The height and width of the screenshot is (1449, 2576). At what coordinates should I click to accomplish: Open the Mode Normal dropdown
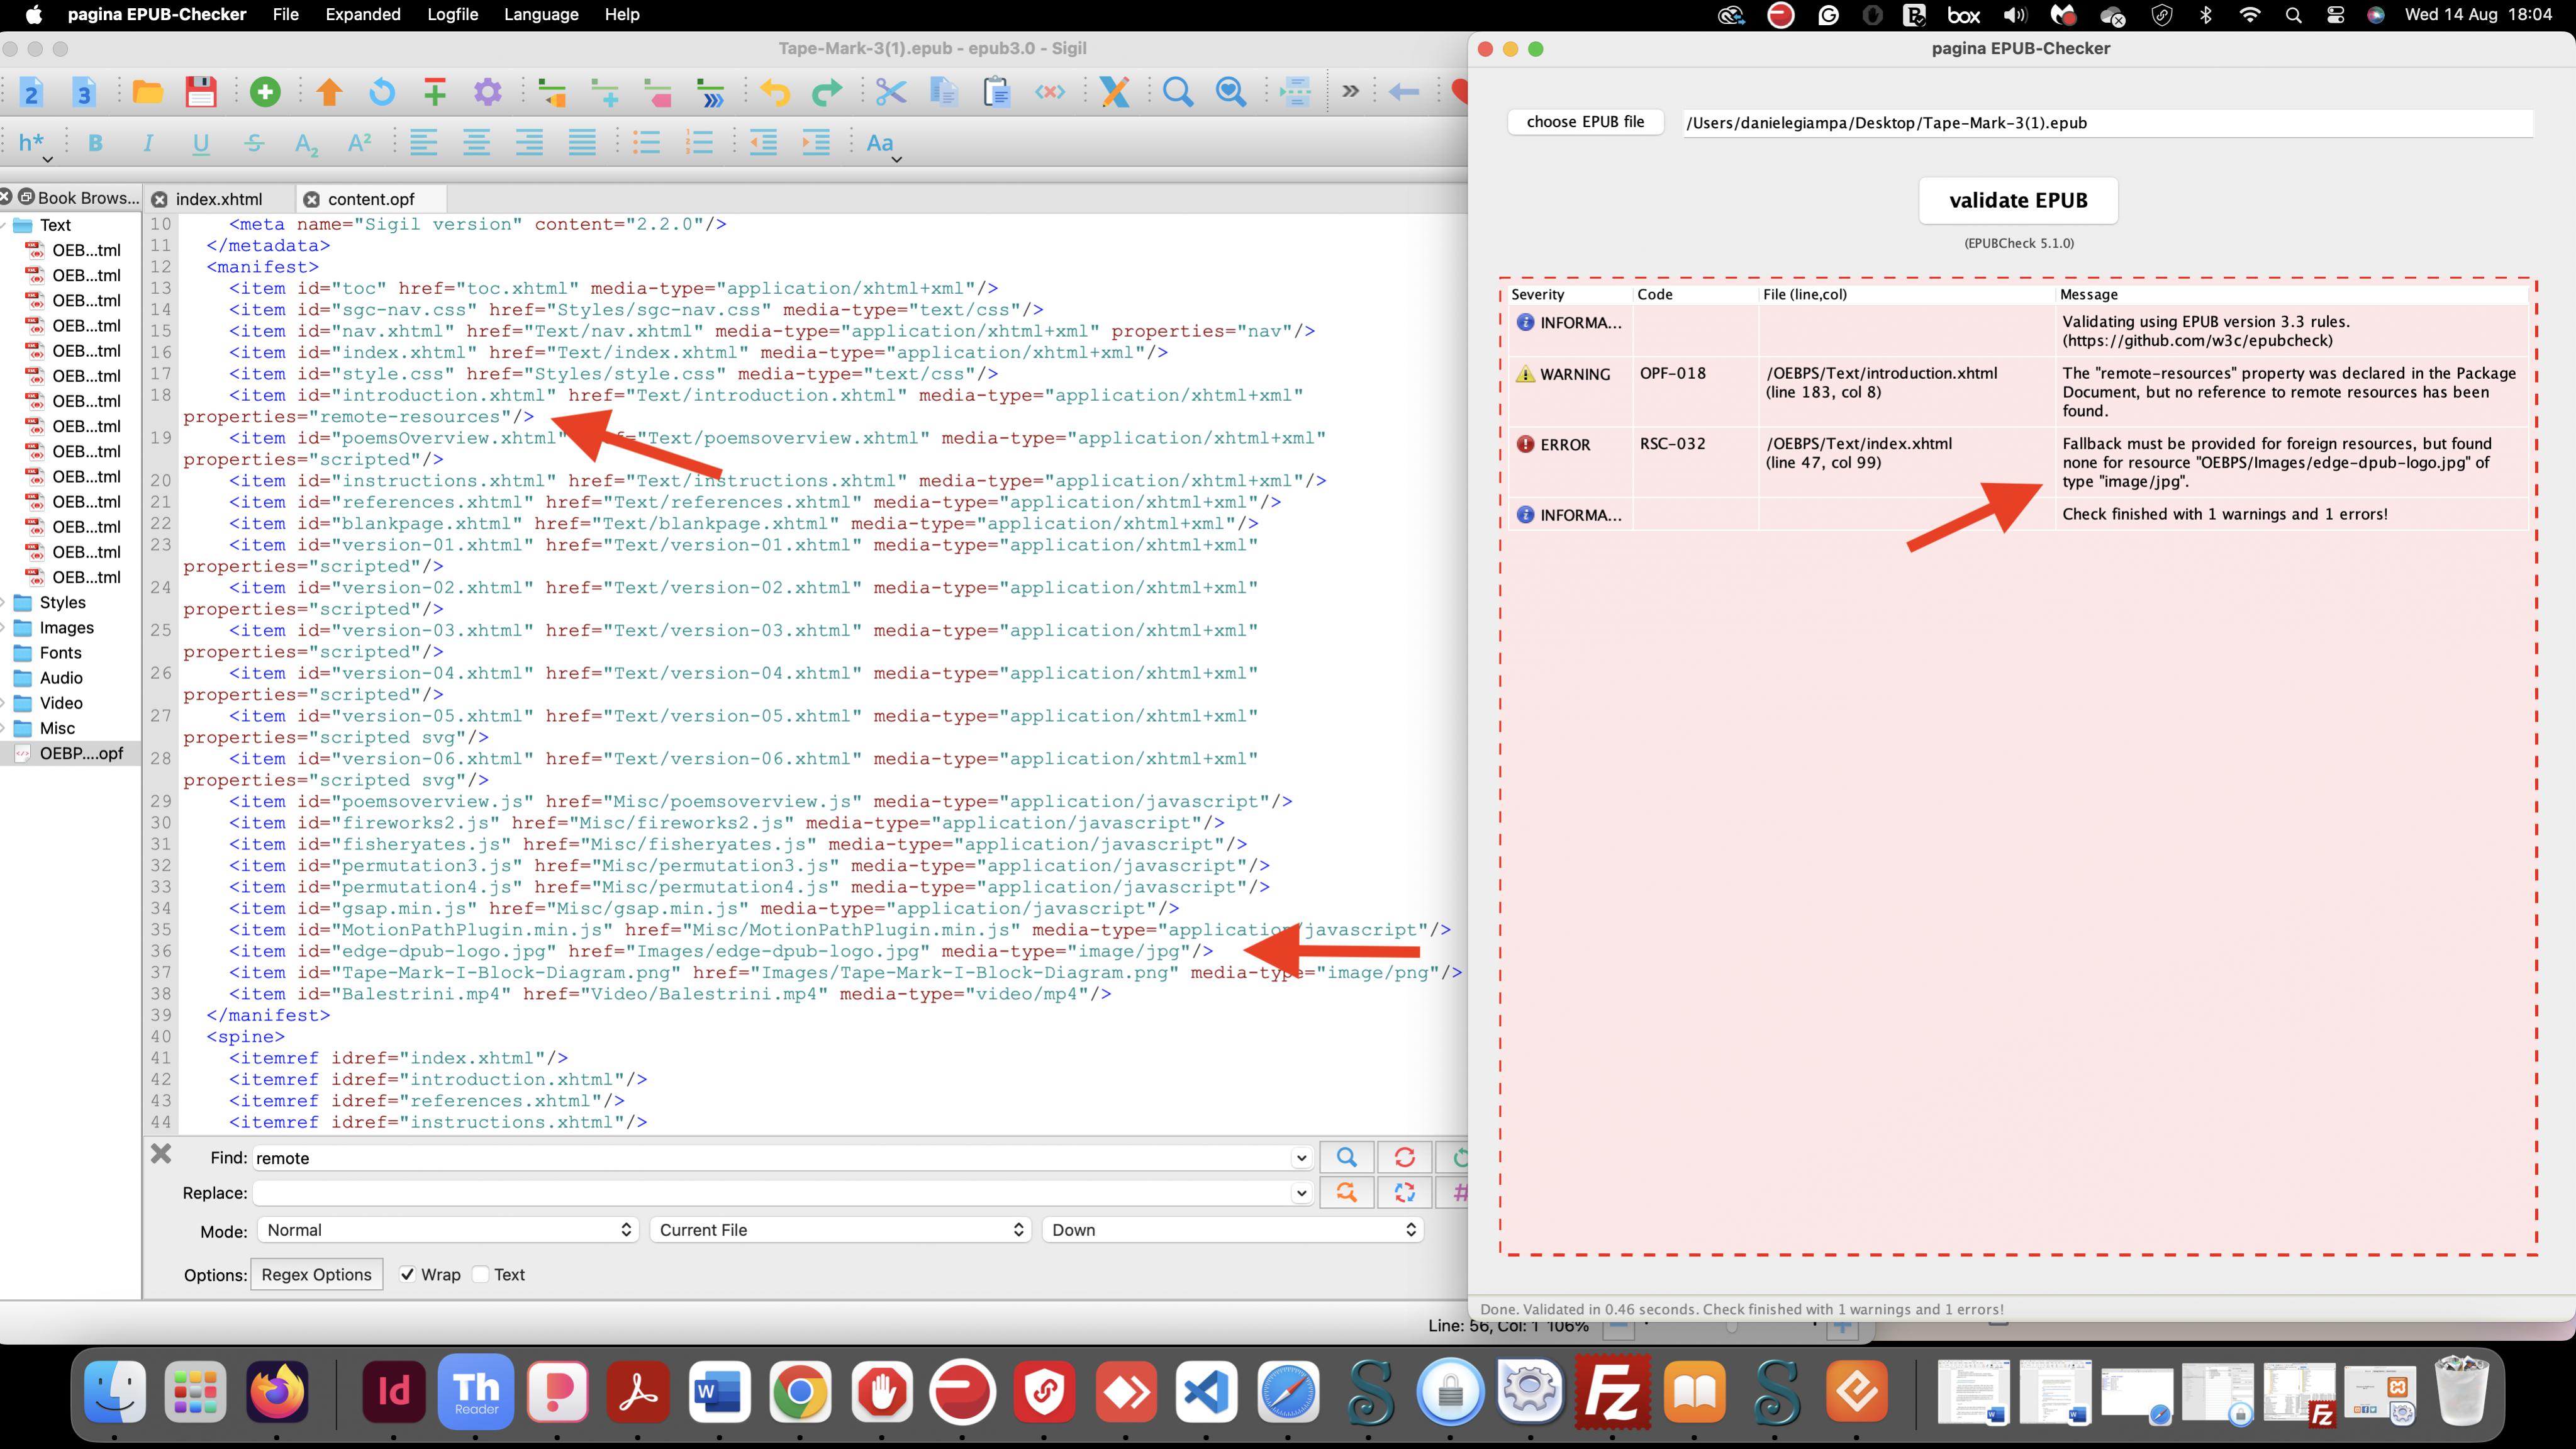447,1230
